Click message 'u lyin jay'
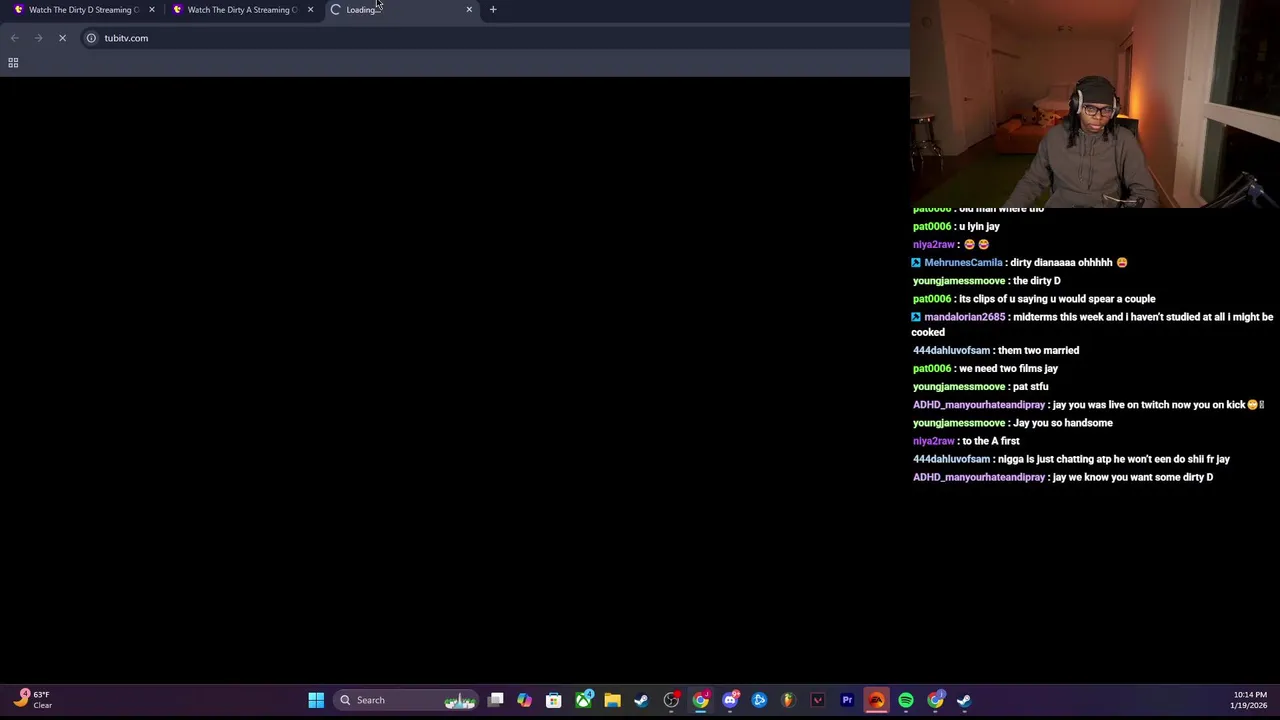 979,227
